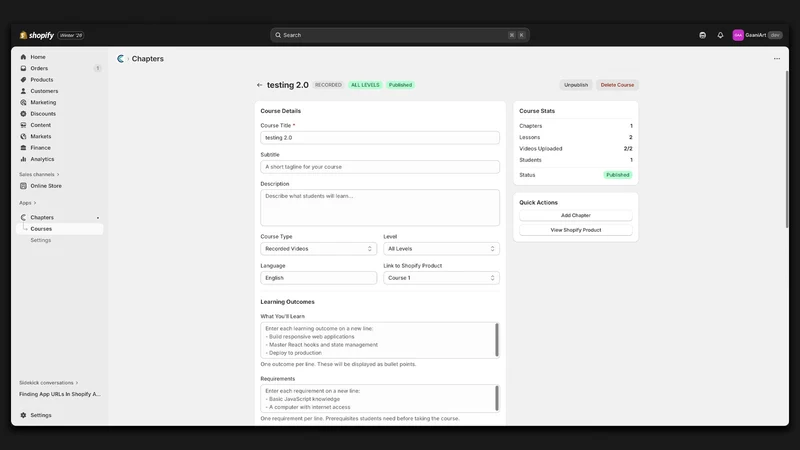The image size is (800, 450).
Task: Click the Marketing target icon
Action: click(23, 102)
